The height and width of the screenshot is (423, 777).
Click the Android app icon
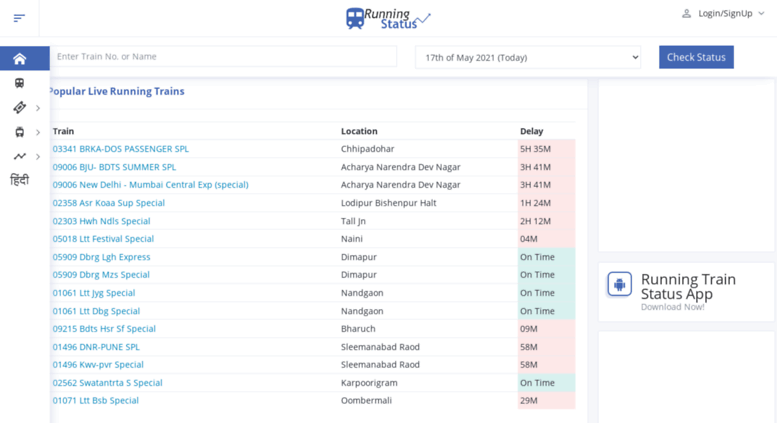point(619,285)
